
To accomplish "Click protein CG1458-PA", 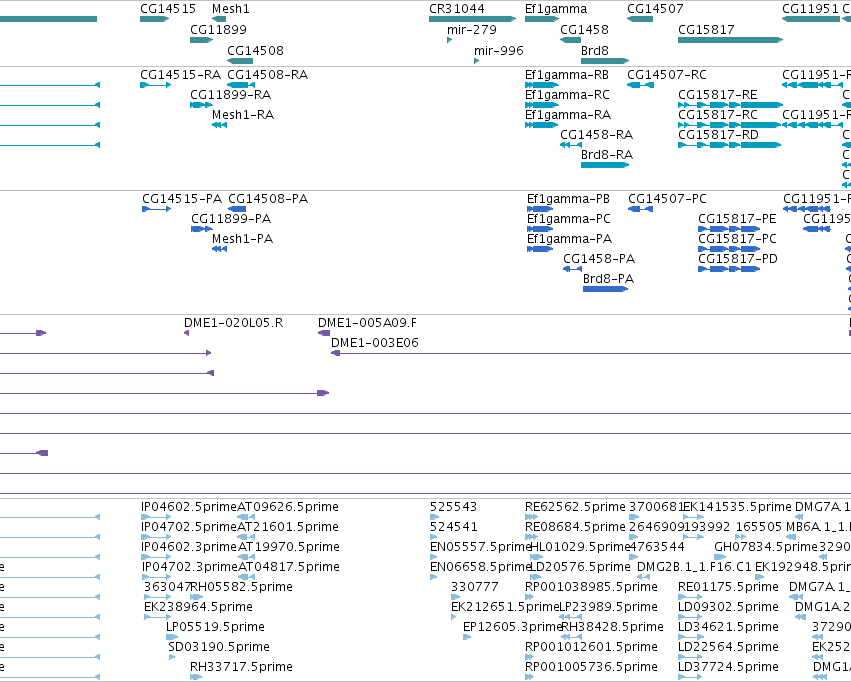I will (x=573, y=269).
